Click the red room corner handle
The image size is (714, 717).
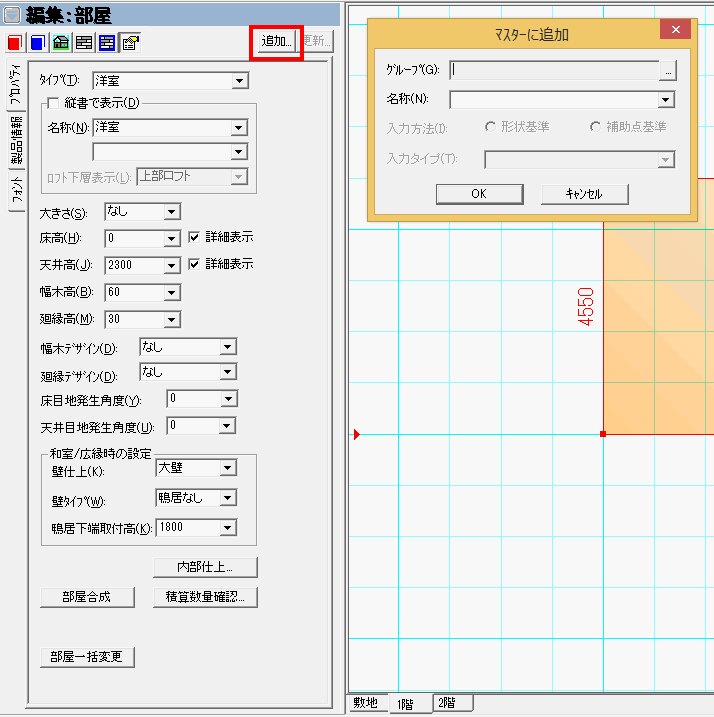click(x=603, y=434)
